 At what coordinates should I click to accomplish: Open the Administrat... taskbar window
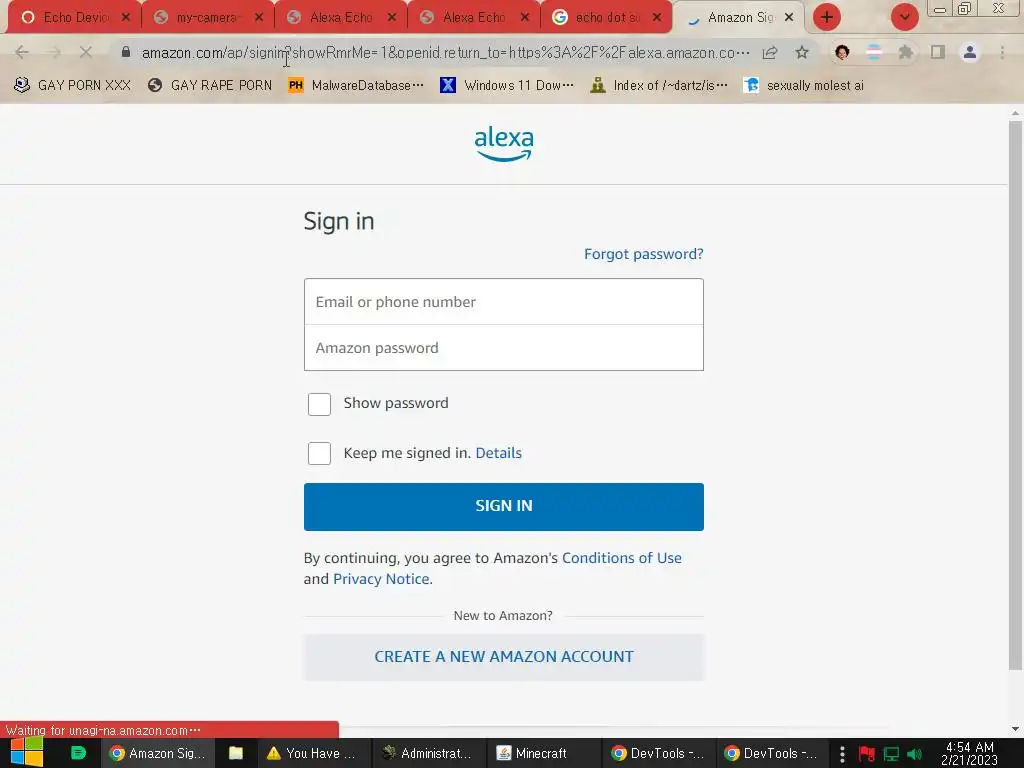coord(426,753)
